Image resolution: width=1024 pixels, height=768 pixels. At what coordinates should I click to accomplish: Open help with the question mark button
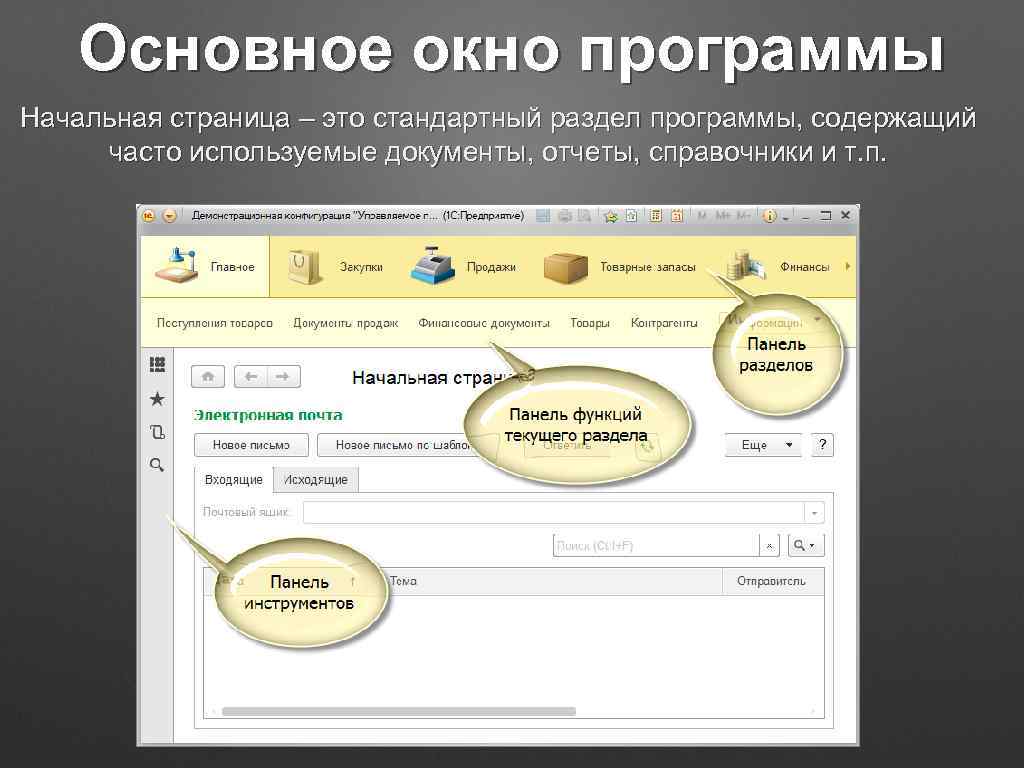[820, 445]
